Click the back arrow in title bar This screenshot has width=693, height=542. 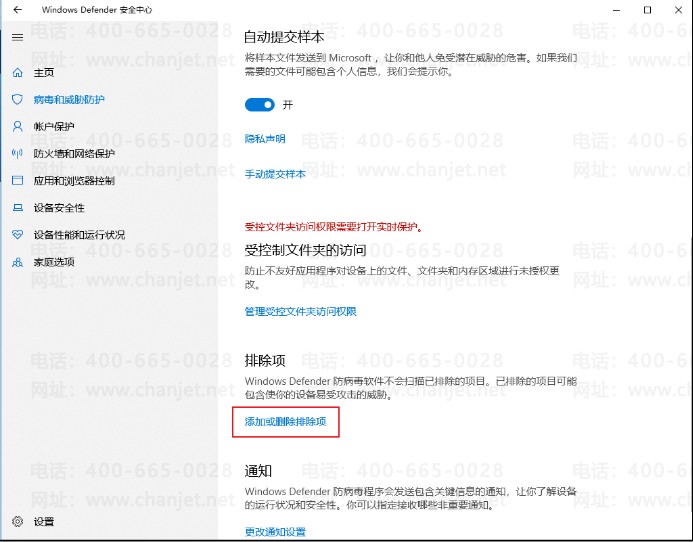17,10
